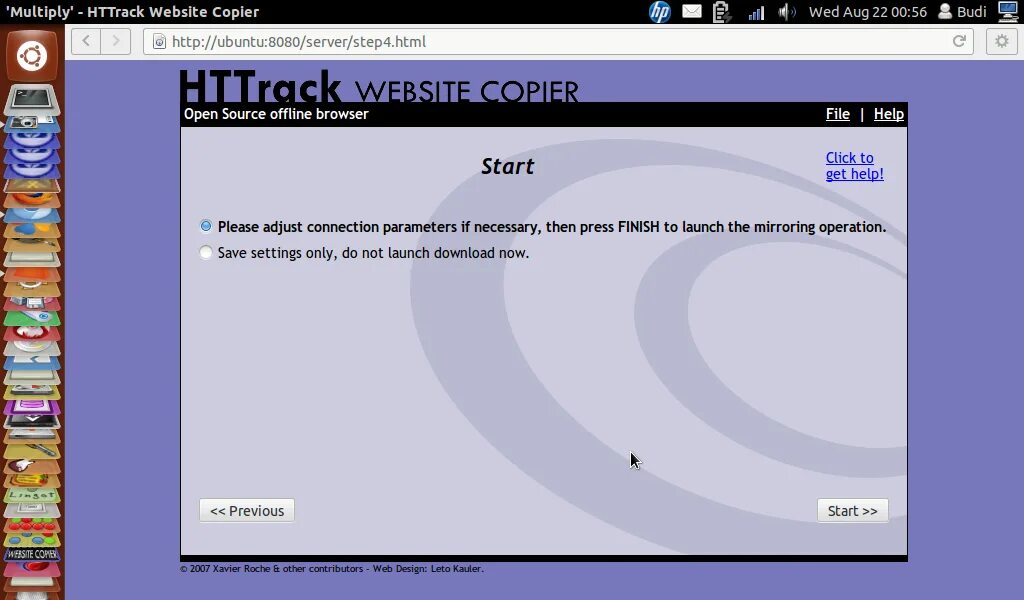Screen dimensions: 1024x600
Task: Click the page icon in address bar
Action: (x=159, y=42)
